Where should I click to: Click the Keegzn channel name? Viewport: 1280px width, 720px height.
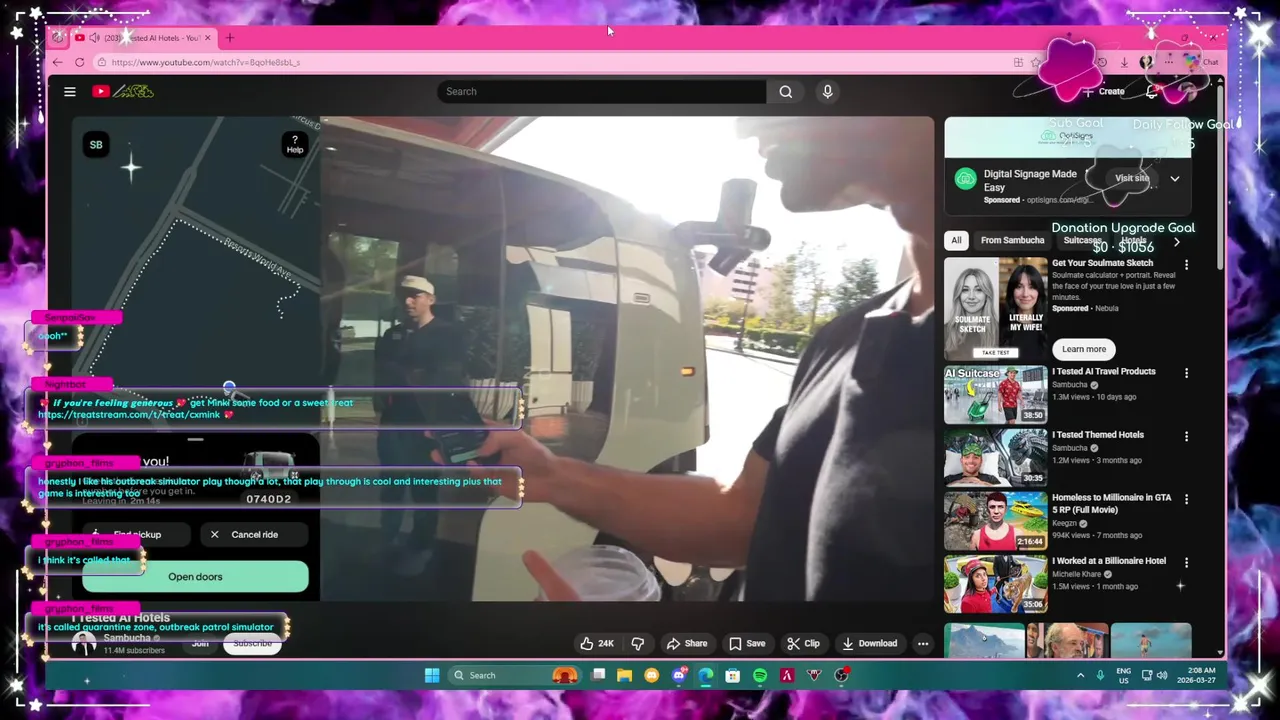[1064, 523]
